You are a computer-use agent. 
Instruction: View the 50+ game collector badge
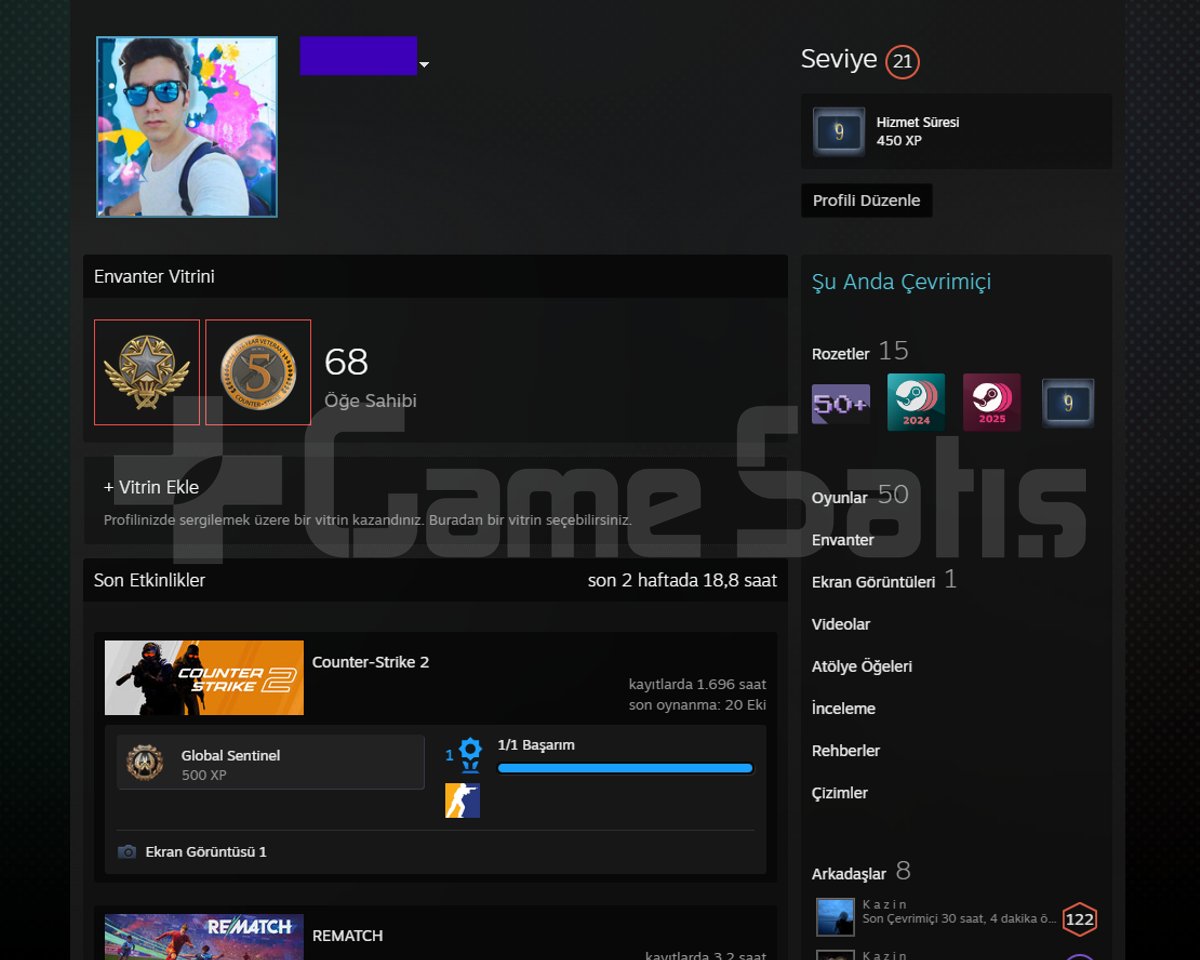(x=841, y=403)
